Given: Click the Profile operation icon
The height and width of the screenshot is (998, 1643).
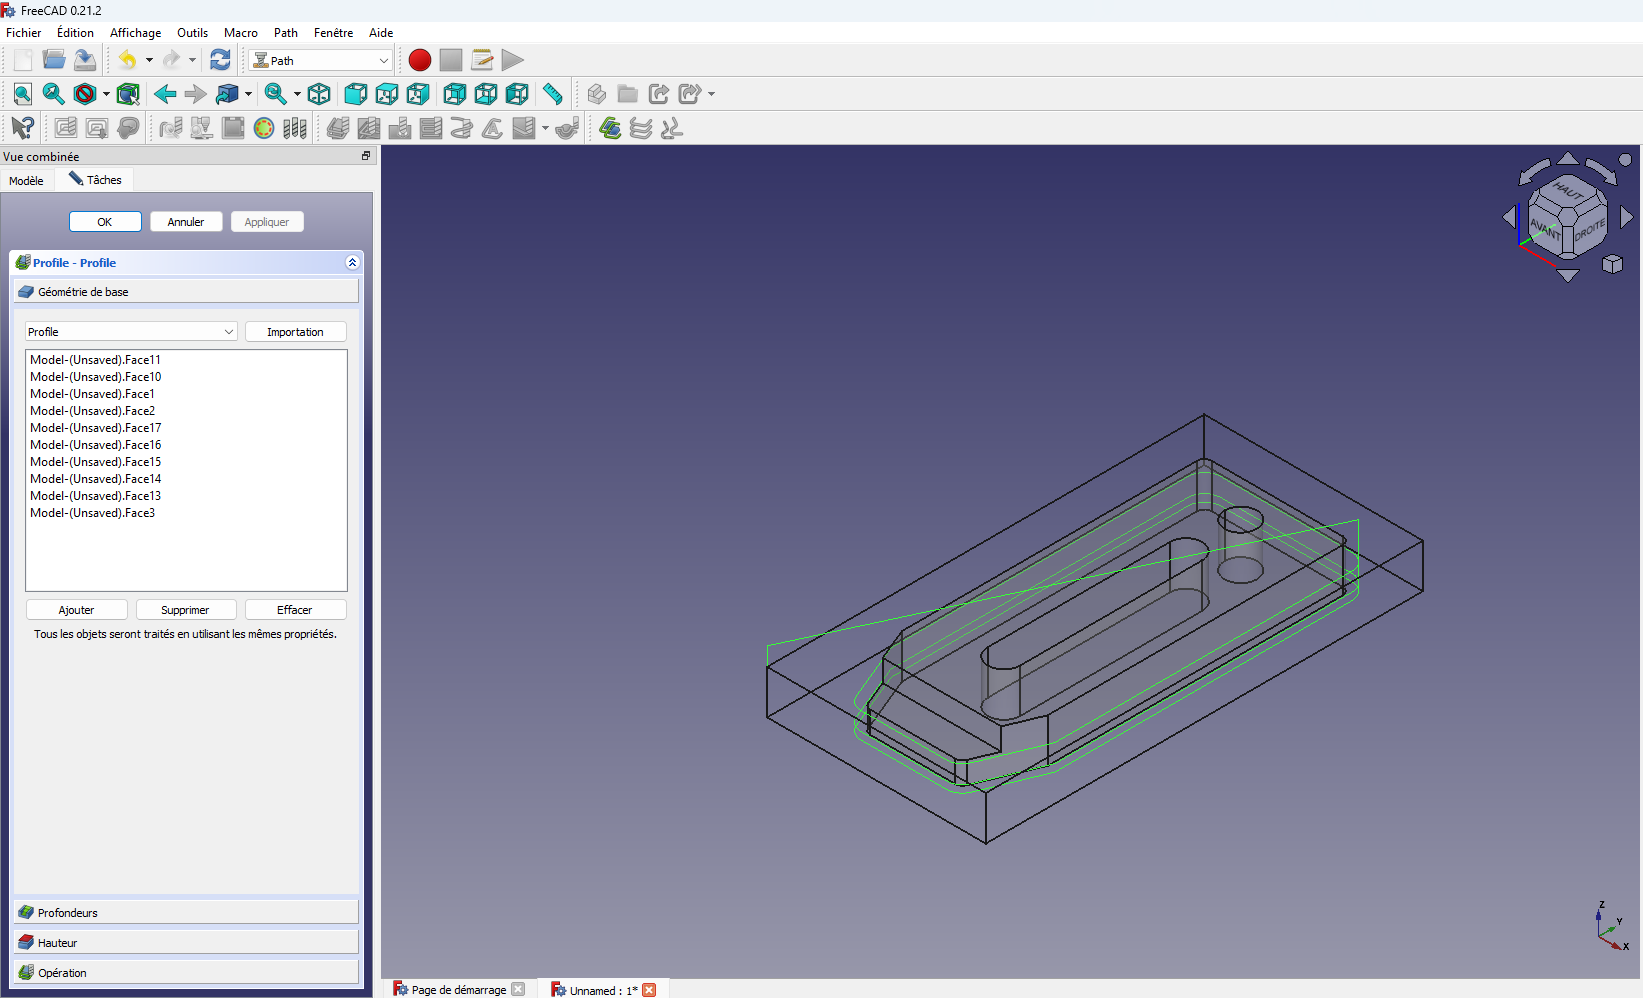Looking at the screenshot, I should [338, 128].
